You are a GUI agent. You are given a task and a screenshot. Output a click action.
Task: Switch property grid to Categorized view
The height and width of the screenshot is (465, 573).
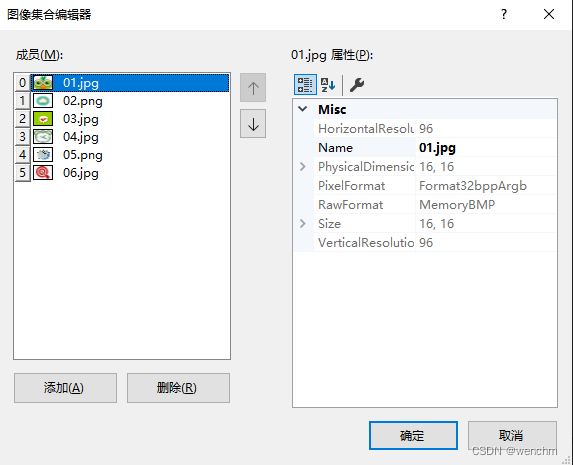(305, 85)
